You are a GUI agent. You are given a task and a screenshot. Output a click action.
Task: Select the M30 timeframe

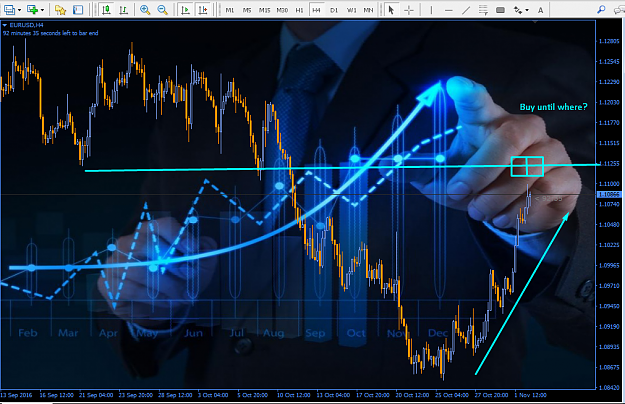click(282, 10)
